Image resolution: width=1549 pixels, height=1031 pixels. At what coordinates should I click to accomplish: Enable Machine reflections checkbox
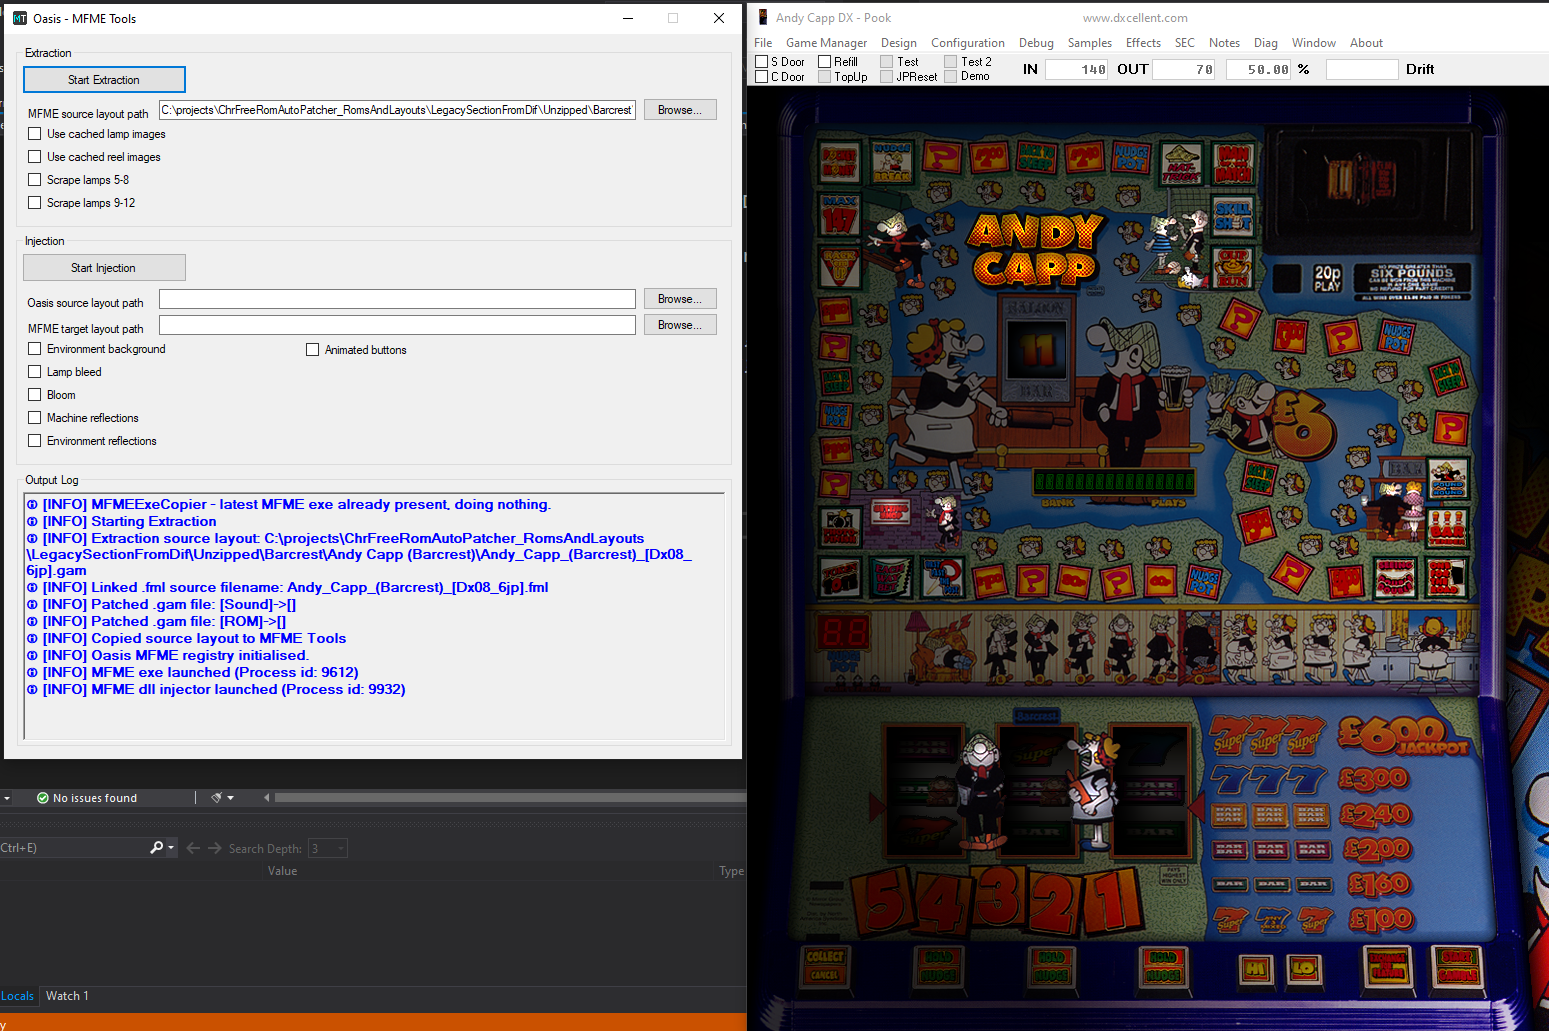pos(35,417)
